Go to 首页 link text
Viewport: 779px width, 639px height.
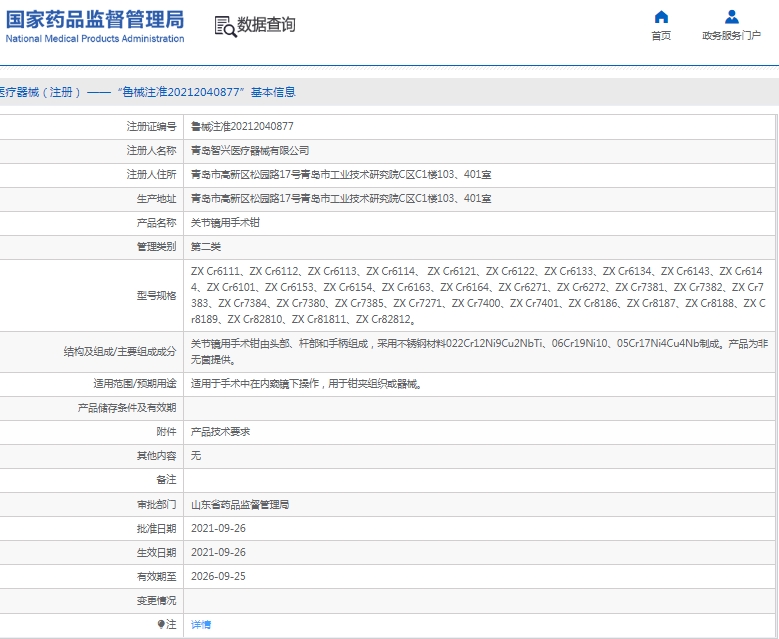(661, 35)
